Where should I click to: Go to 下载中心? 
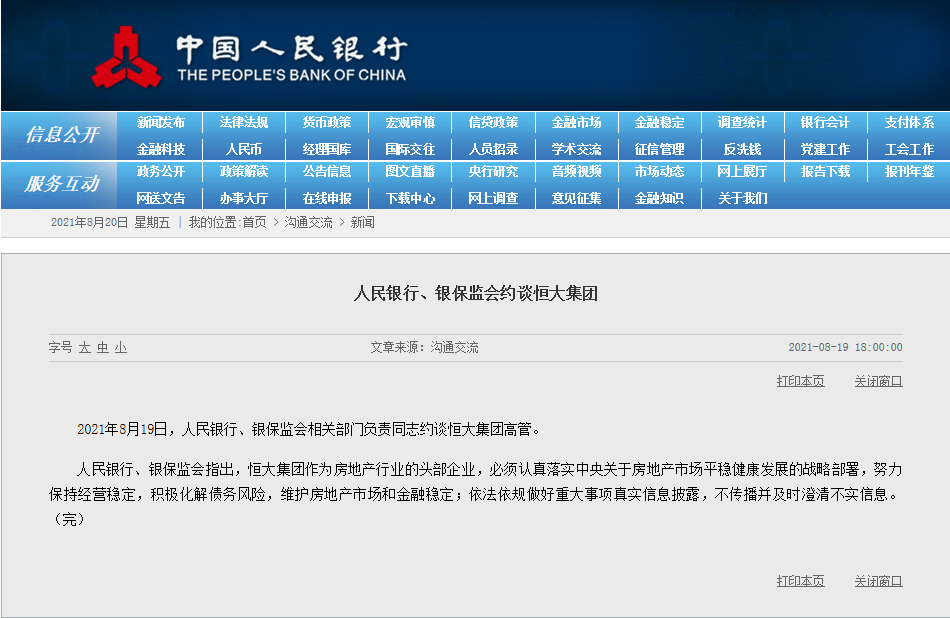pos(410,198)
